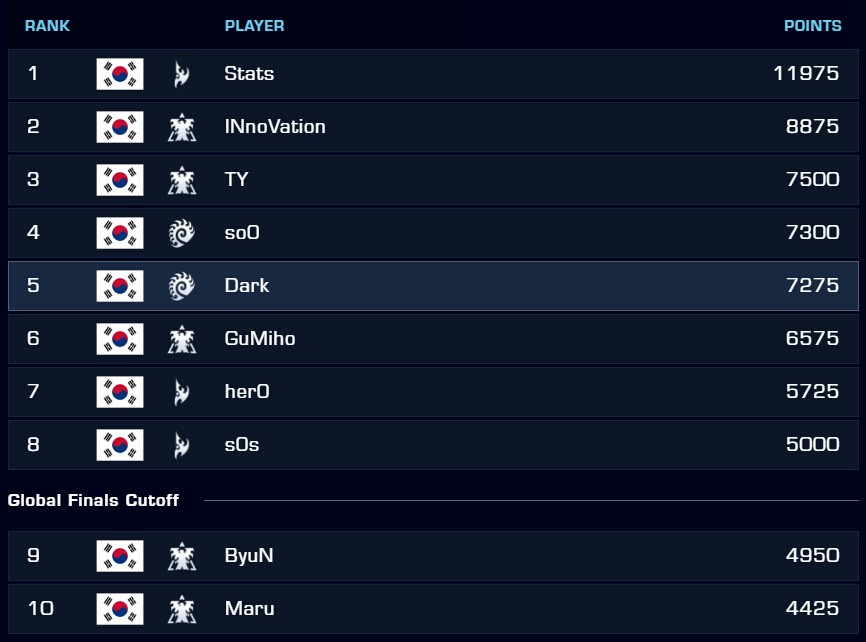866x642 pixels.
Task: Click the South Korea flag in Stats row
Action: [120, 74]
